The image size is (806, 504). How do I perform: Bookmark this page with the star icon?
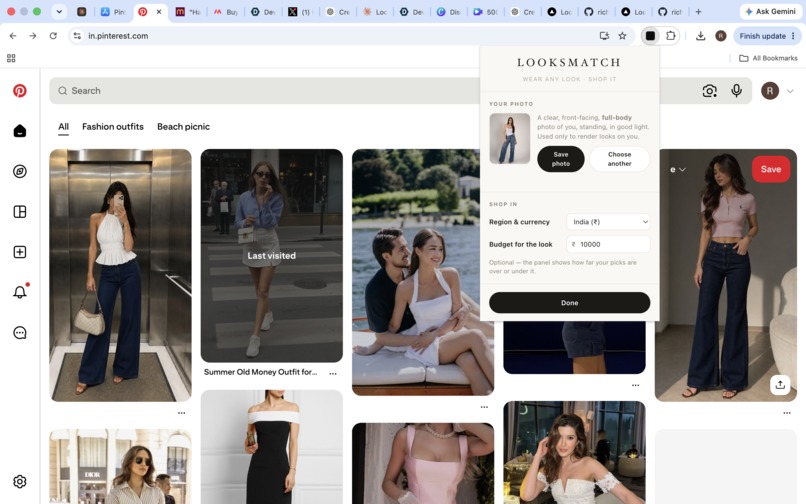click(622, 35)
